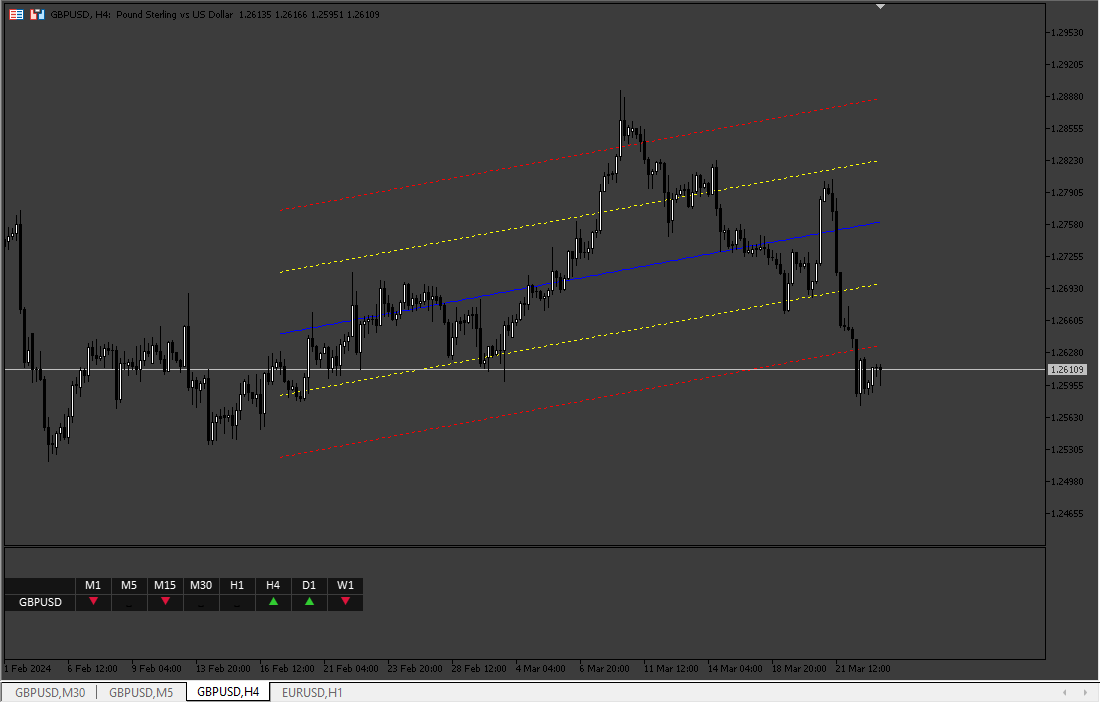Click the 1.27580 price scale label
1100x702 pixels.
1067,224
